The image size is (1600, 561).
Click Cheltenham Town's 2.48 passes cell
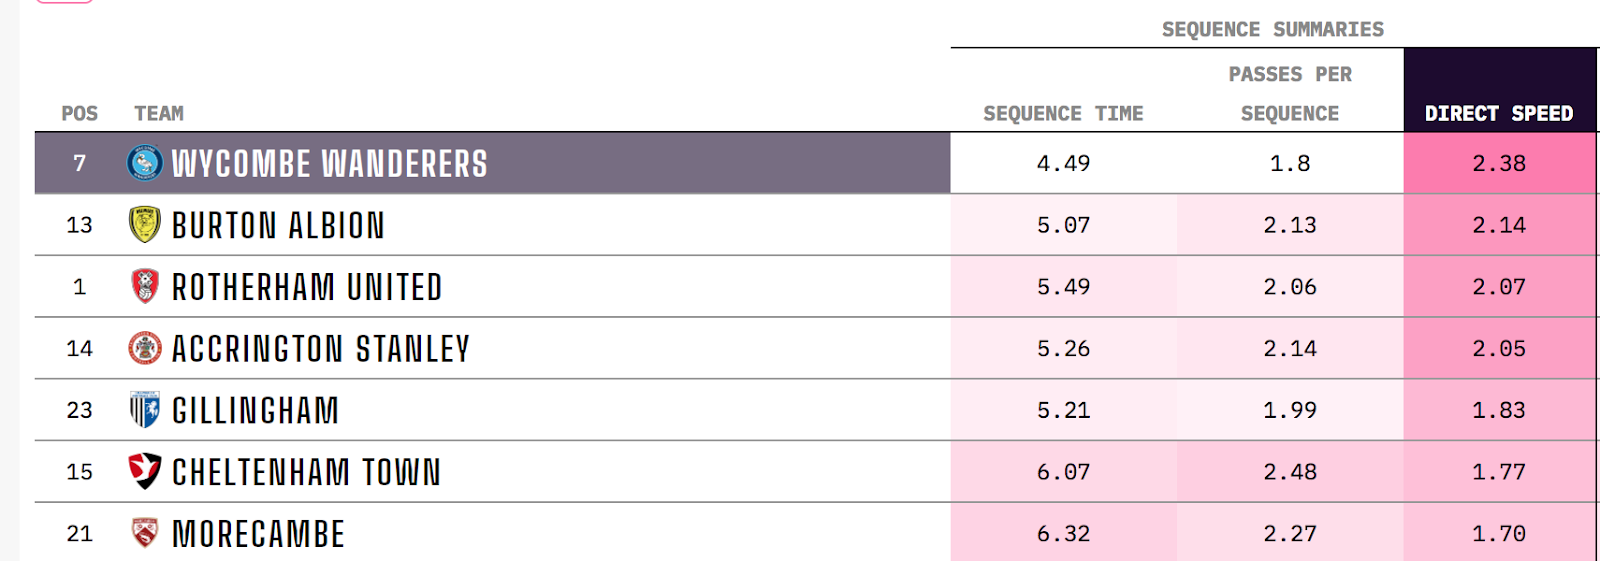click(x=1290, y=472)
